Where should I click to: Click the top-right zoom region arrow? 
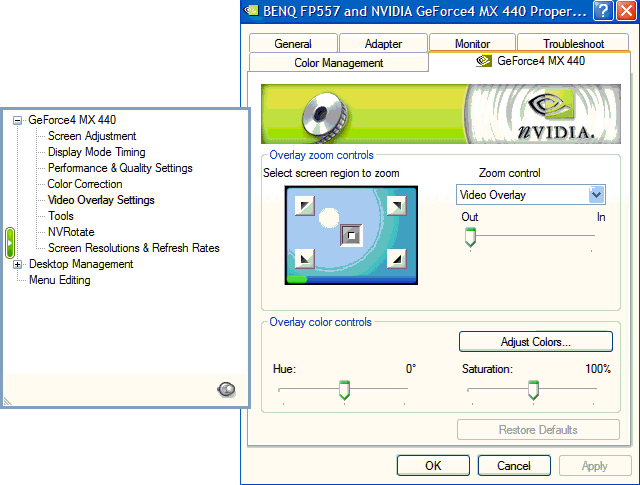coord(397,206)
